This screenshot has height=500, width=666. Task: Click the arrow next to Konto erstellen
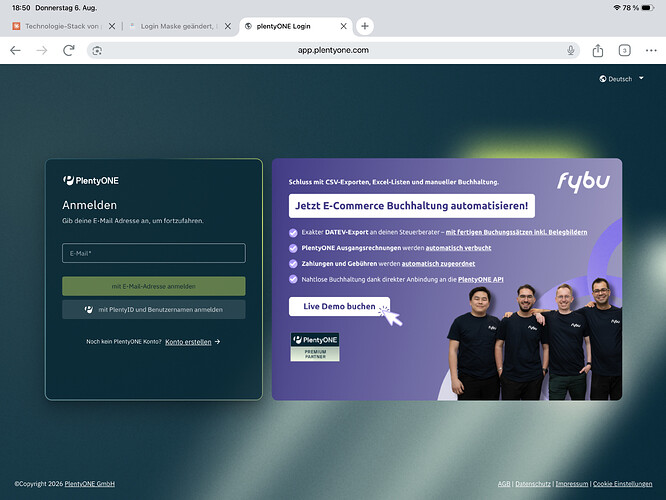coord(217,342)
